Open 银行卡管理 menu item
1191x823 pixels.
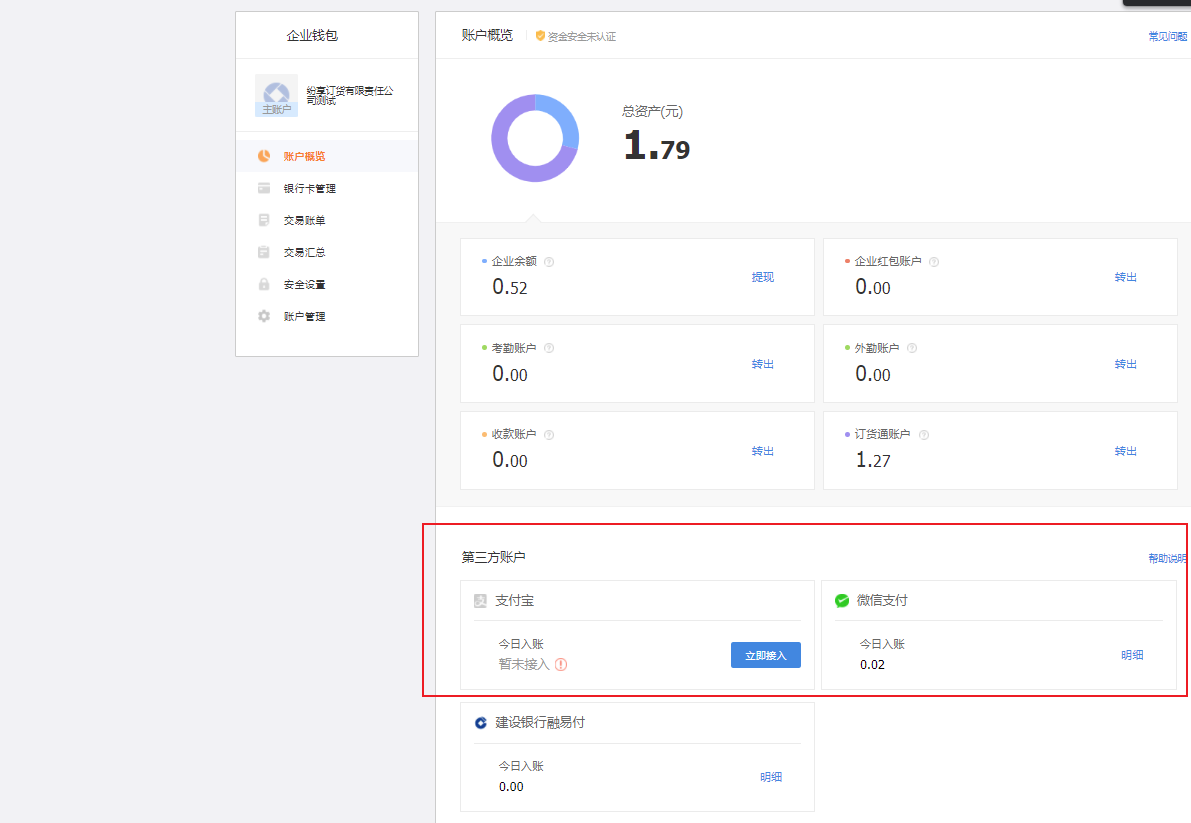pos(309,188)
